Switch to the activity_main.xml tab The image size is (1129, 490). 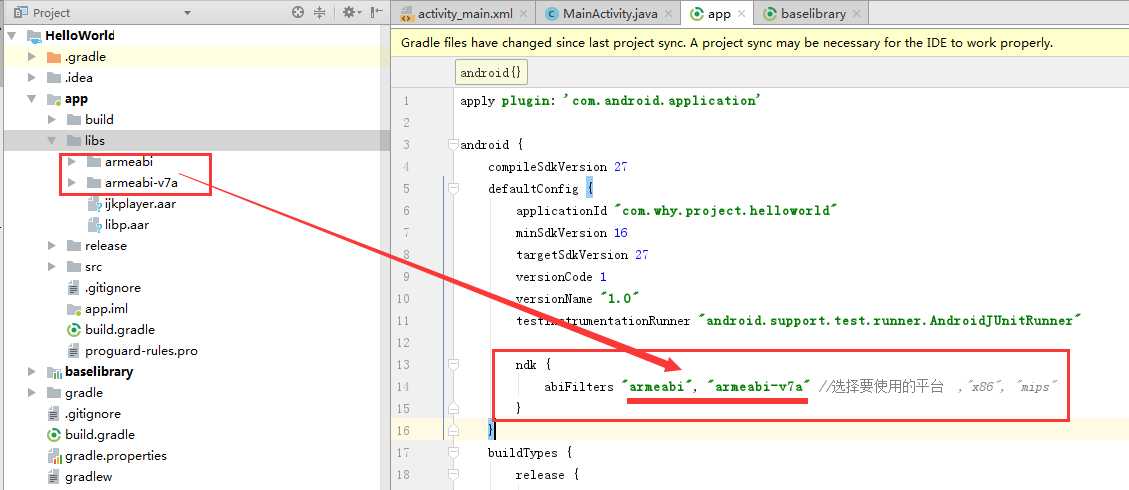(465, 14)
